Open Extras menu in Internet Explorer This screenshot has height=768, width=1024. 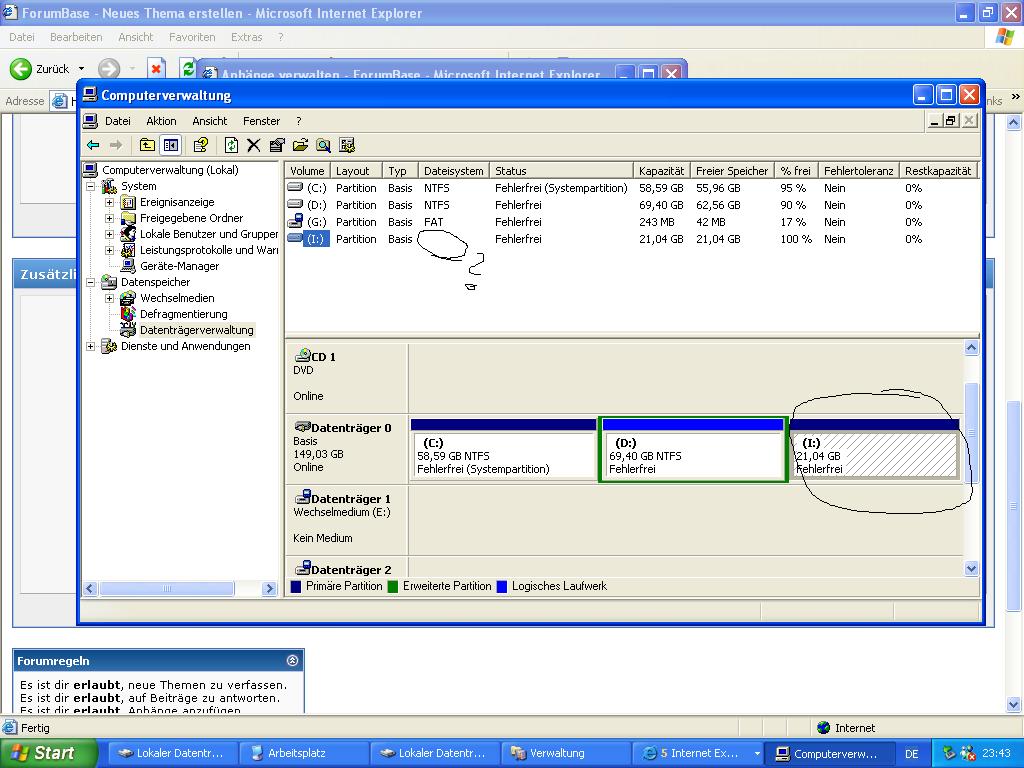click(x=247, y=37)
